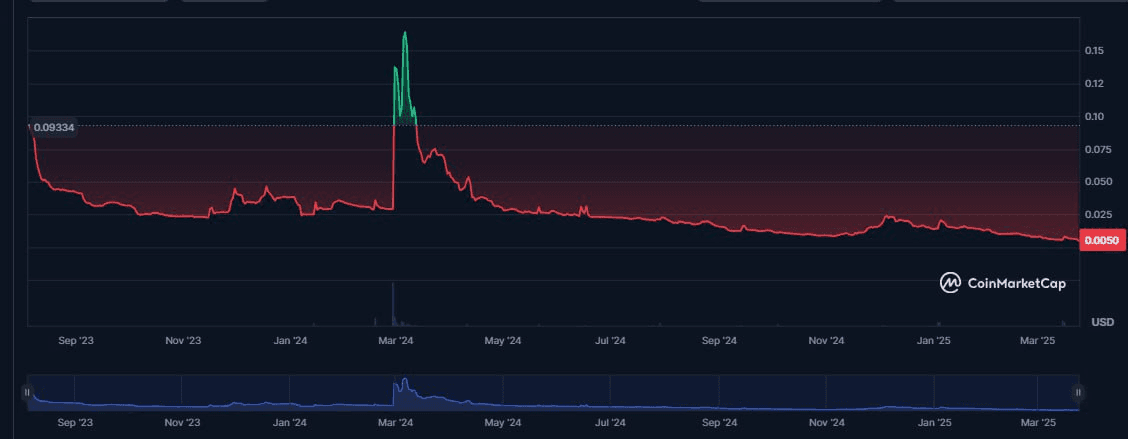Click the 0.025 price axis label
Screen dimensions: 1128x439
click(1098, 214)
